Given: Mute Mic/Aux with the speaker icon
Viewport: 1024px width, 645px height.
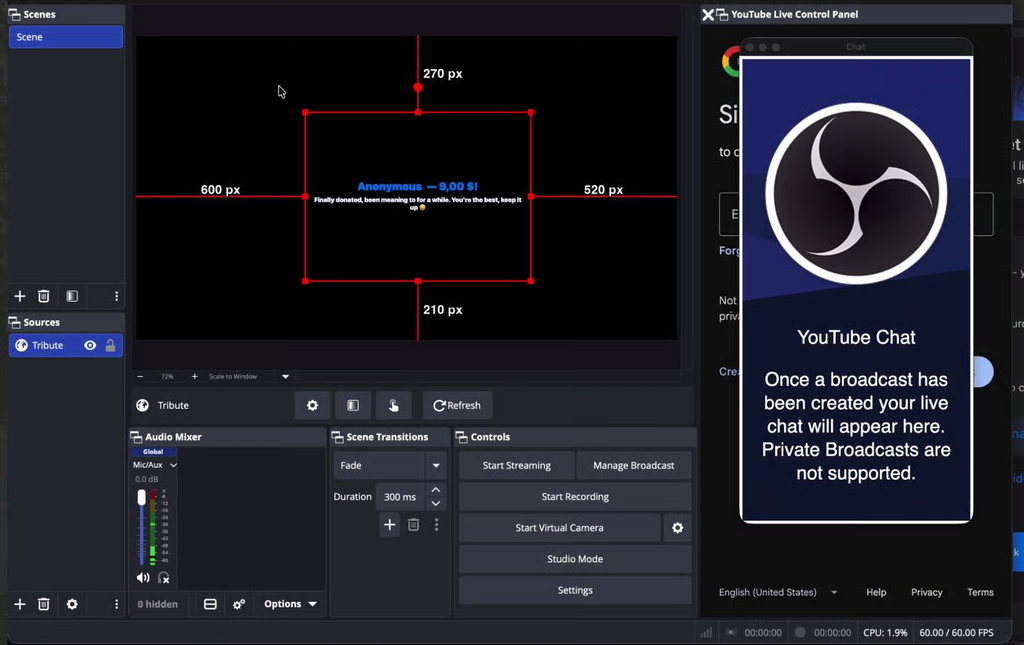Looking at the screenshot, I should tap(143, 578).
